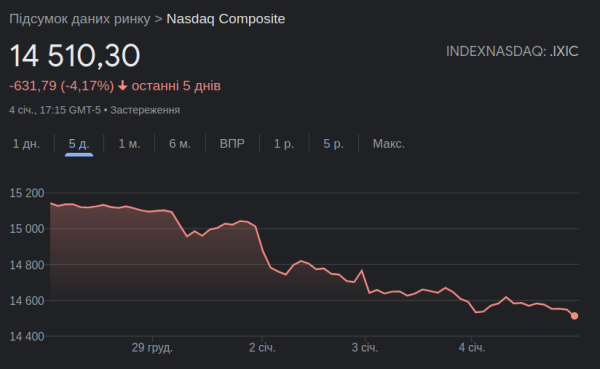Open the Підсумок даних ринку breadcrumb link
The width and height of the screenshot is (600, 369).
click(x=80, y=19)
